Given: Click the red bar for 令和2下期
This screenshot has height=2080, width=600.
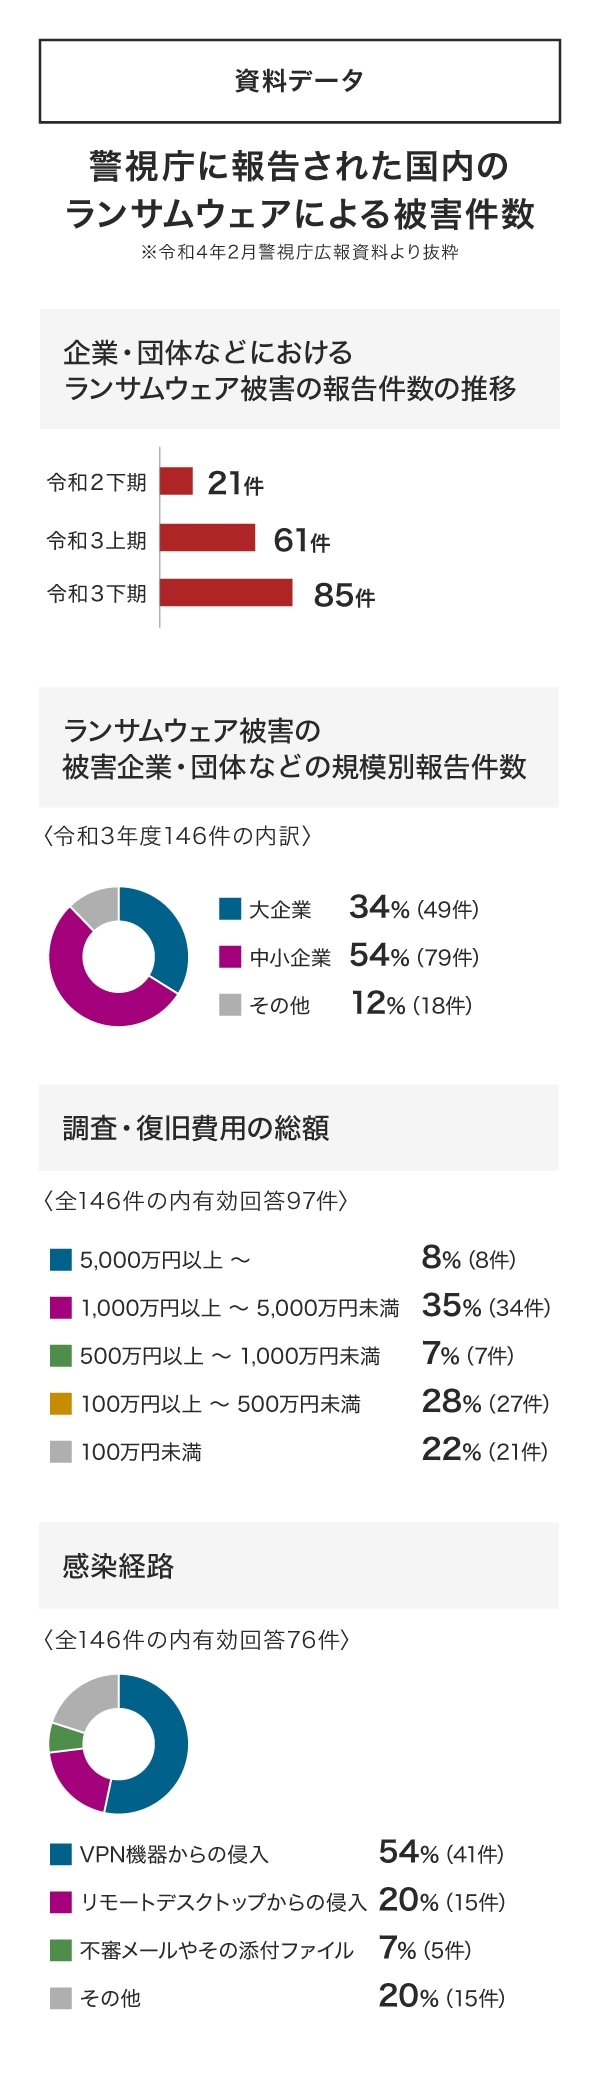Looking at the screenshot, I should [x=176, y=481].
